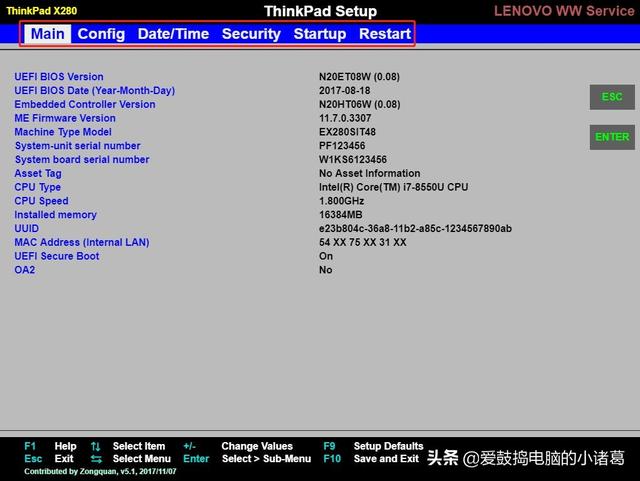Click the up-down arrows Select Item icon
Viewport: 640px width, 481px height.
pyautogui.click(x=96, y=446)
